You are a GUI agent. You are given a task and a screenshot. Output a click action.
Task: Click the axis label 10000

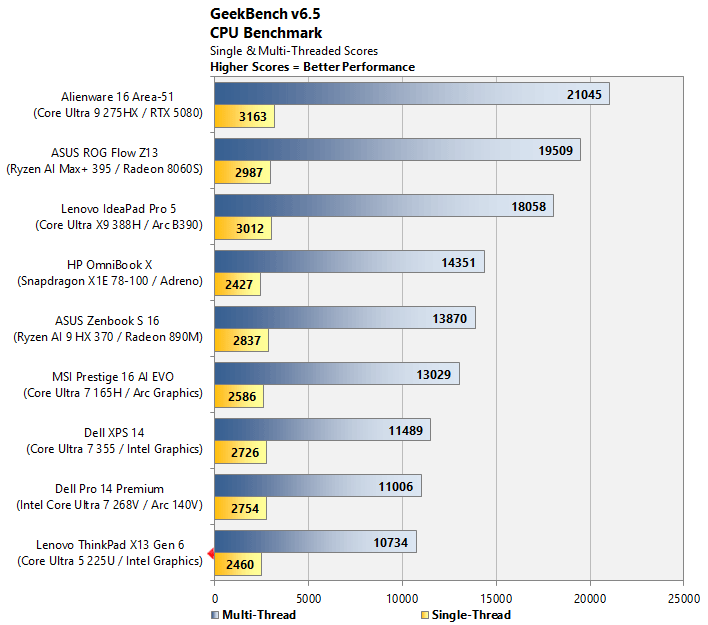click(x=402, y=599)
